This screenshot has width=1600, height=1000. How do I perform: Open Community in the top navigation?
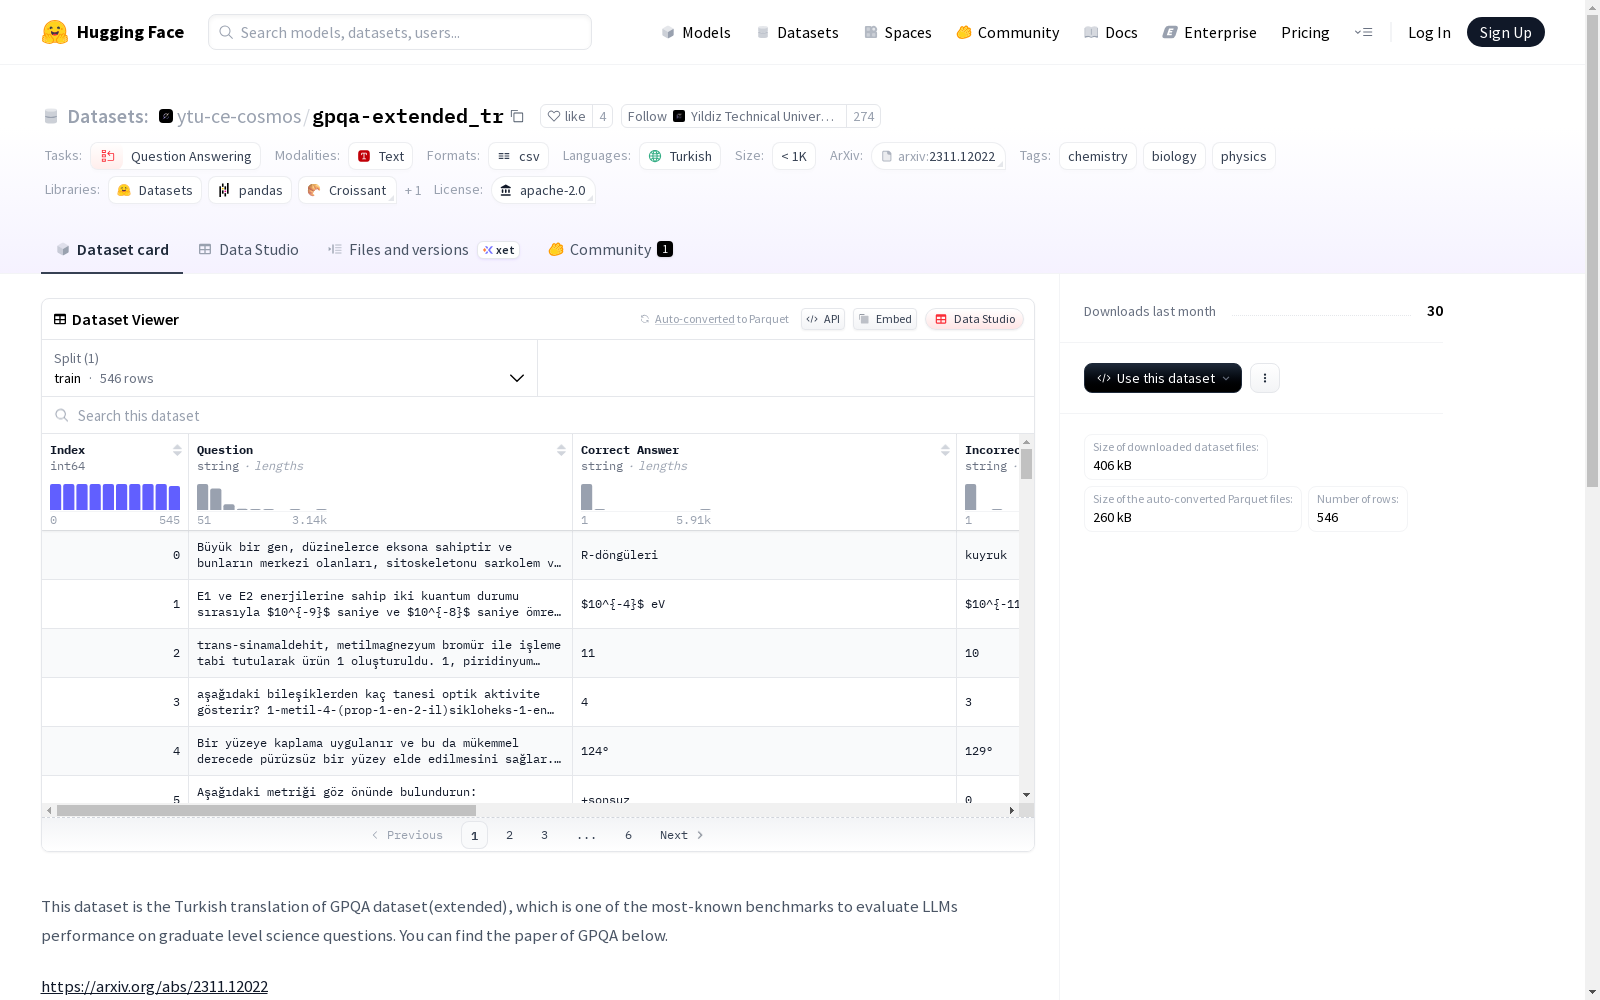click(1008, 32)
